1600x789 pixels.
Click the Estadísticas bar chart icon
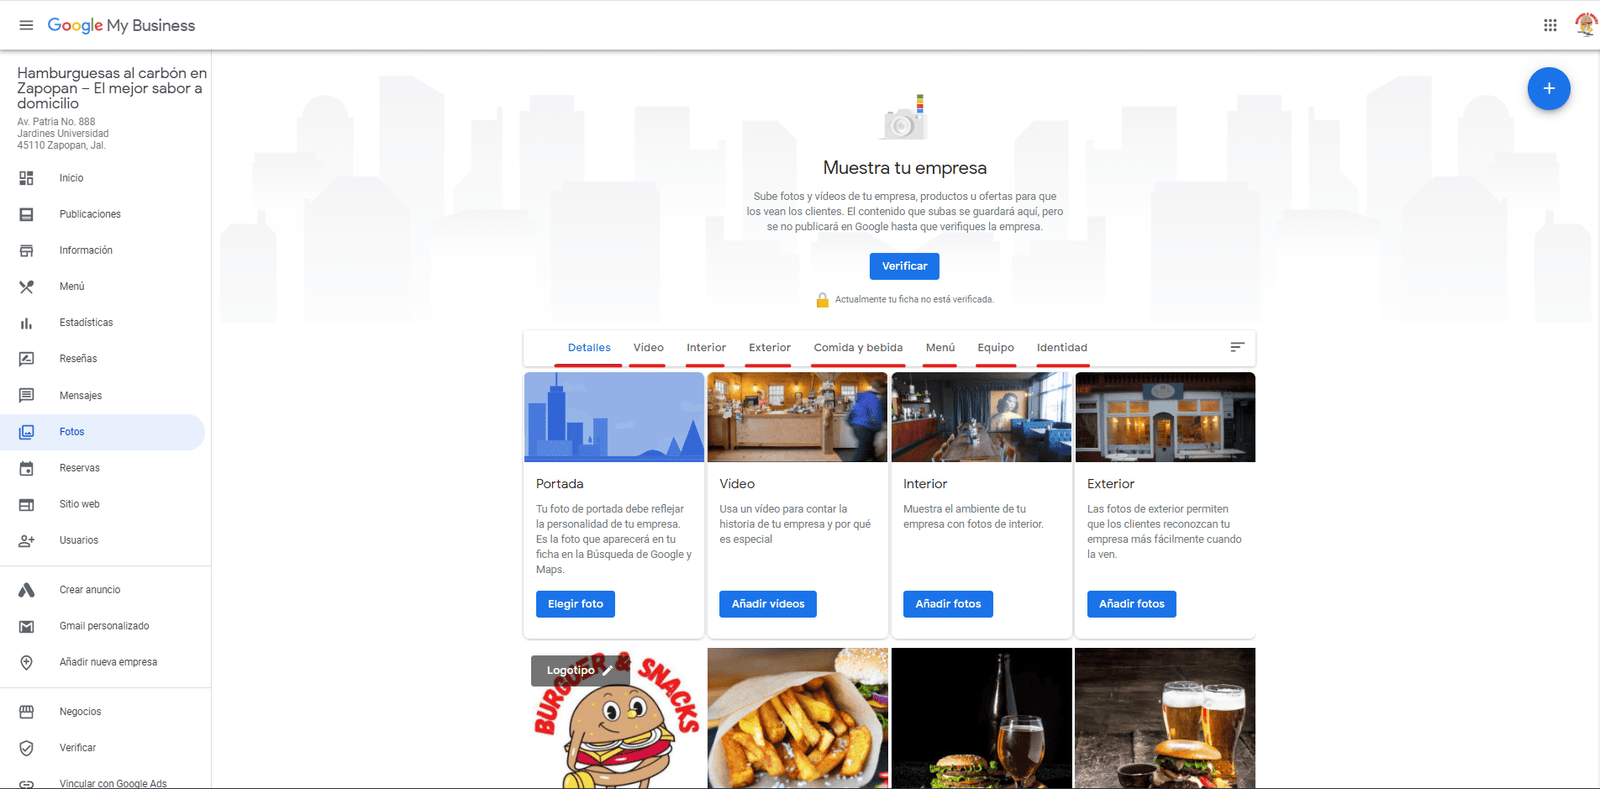[26, 323]
